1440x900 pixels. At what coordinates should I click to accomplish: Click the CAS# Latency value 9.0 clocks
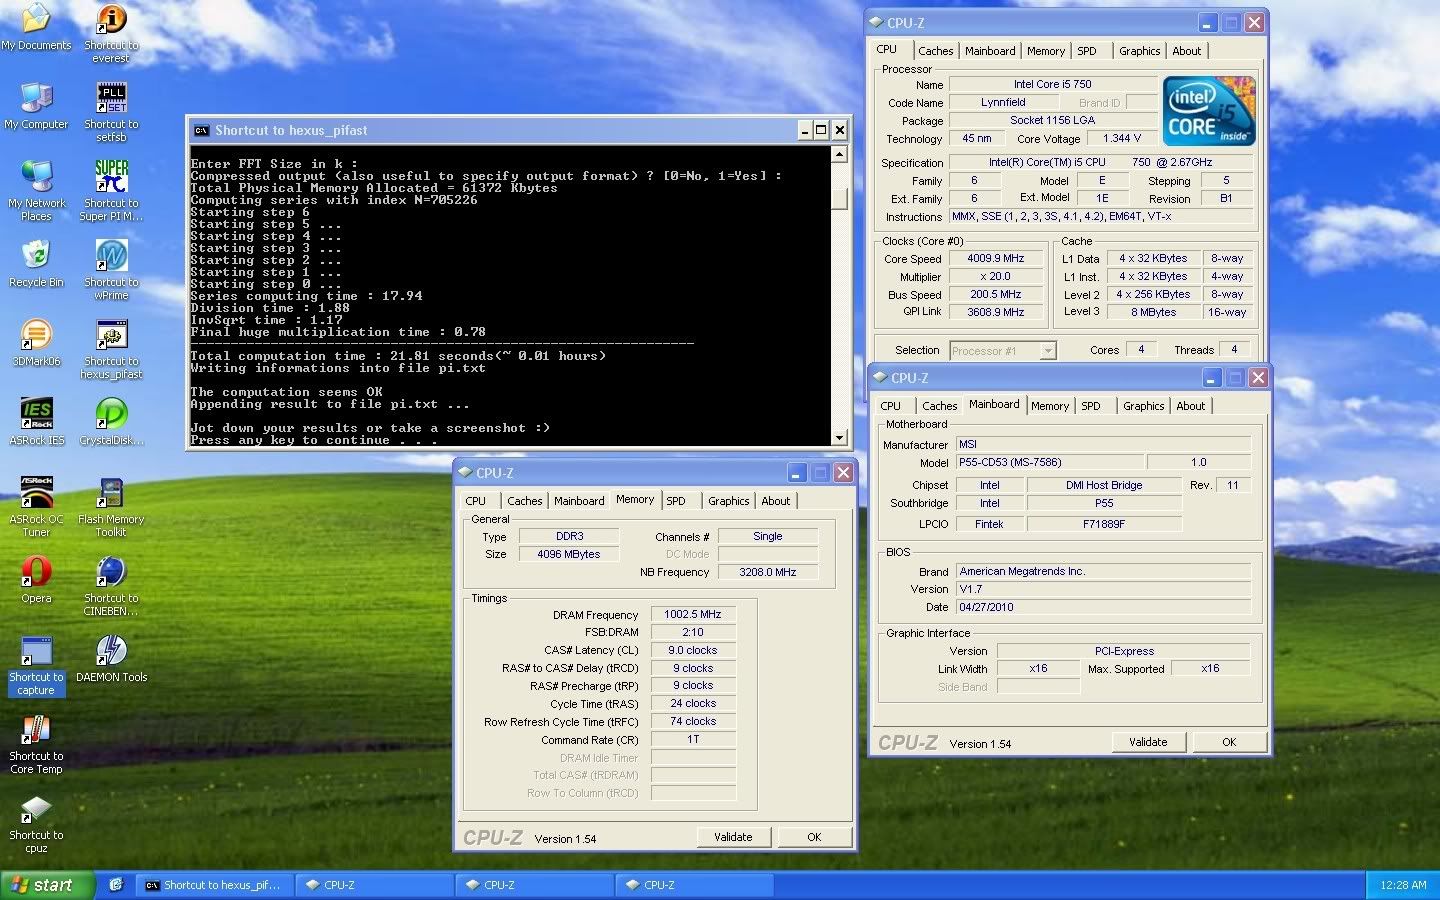tap(693, 650)
